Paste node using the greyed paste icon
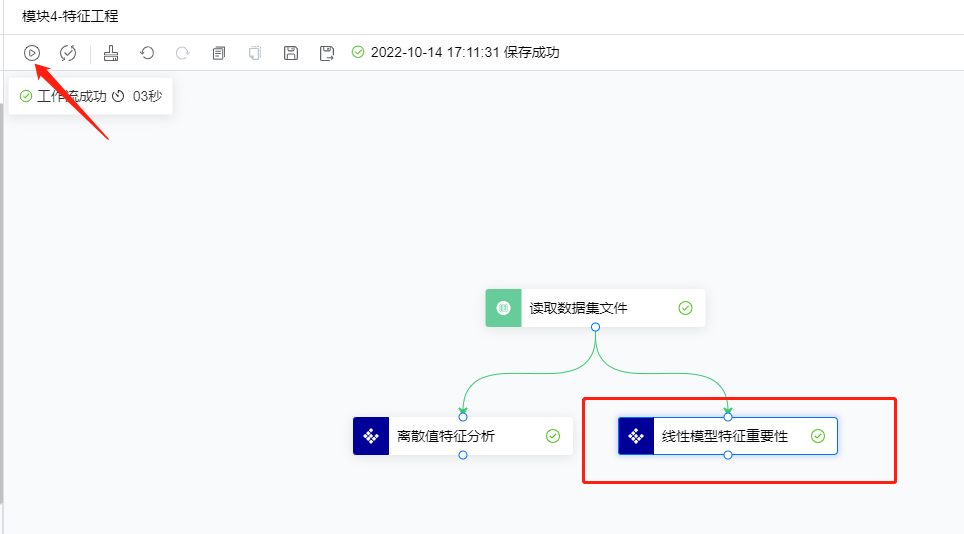964x534 pixels. click(x=255, y=53)
